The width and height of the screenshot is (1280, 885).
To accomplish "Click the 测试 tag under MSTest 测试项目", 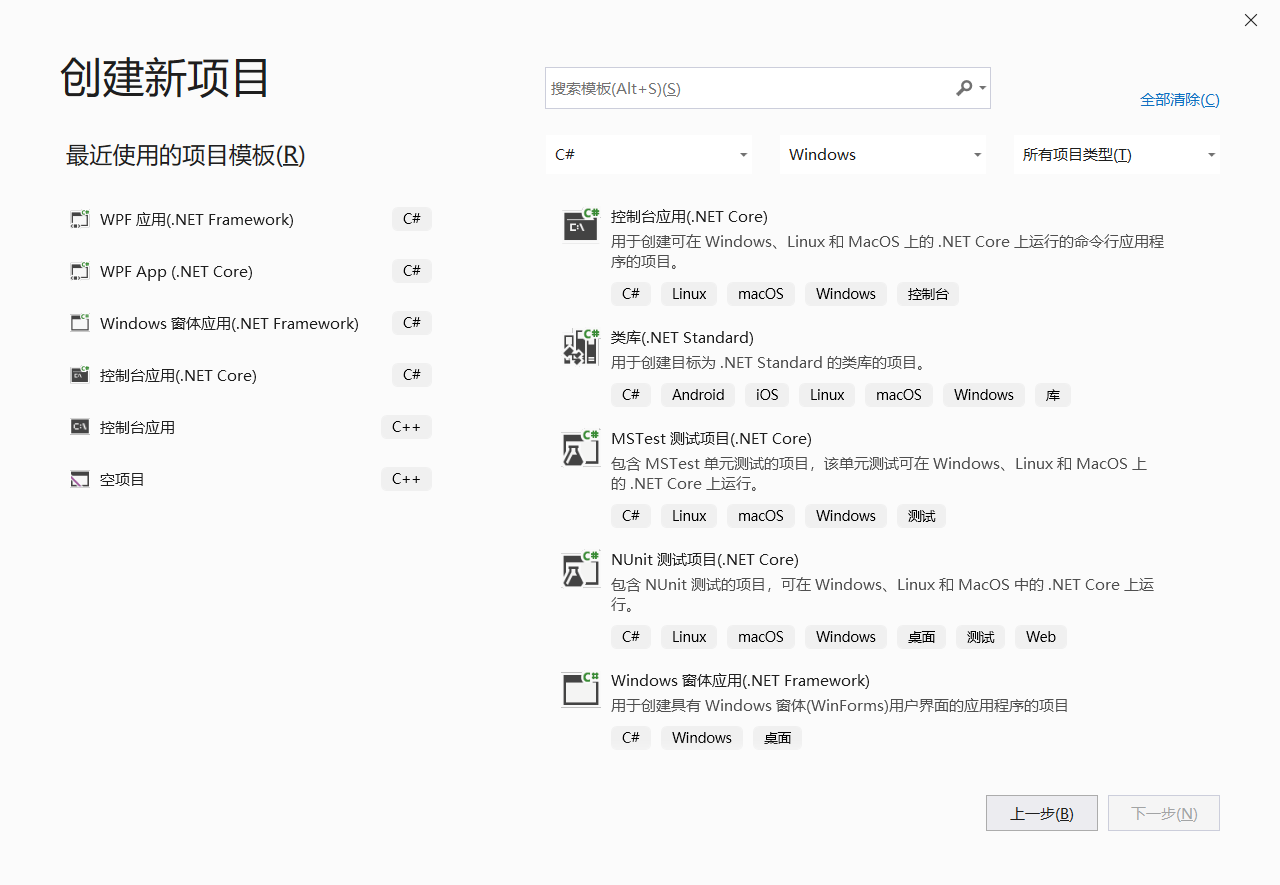I will coord(922,516).
